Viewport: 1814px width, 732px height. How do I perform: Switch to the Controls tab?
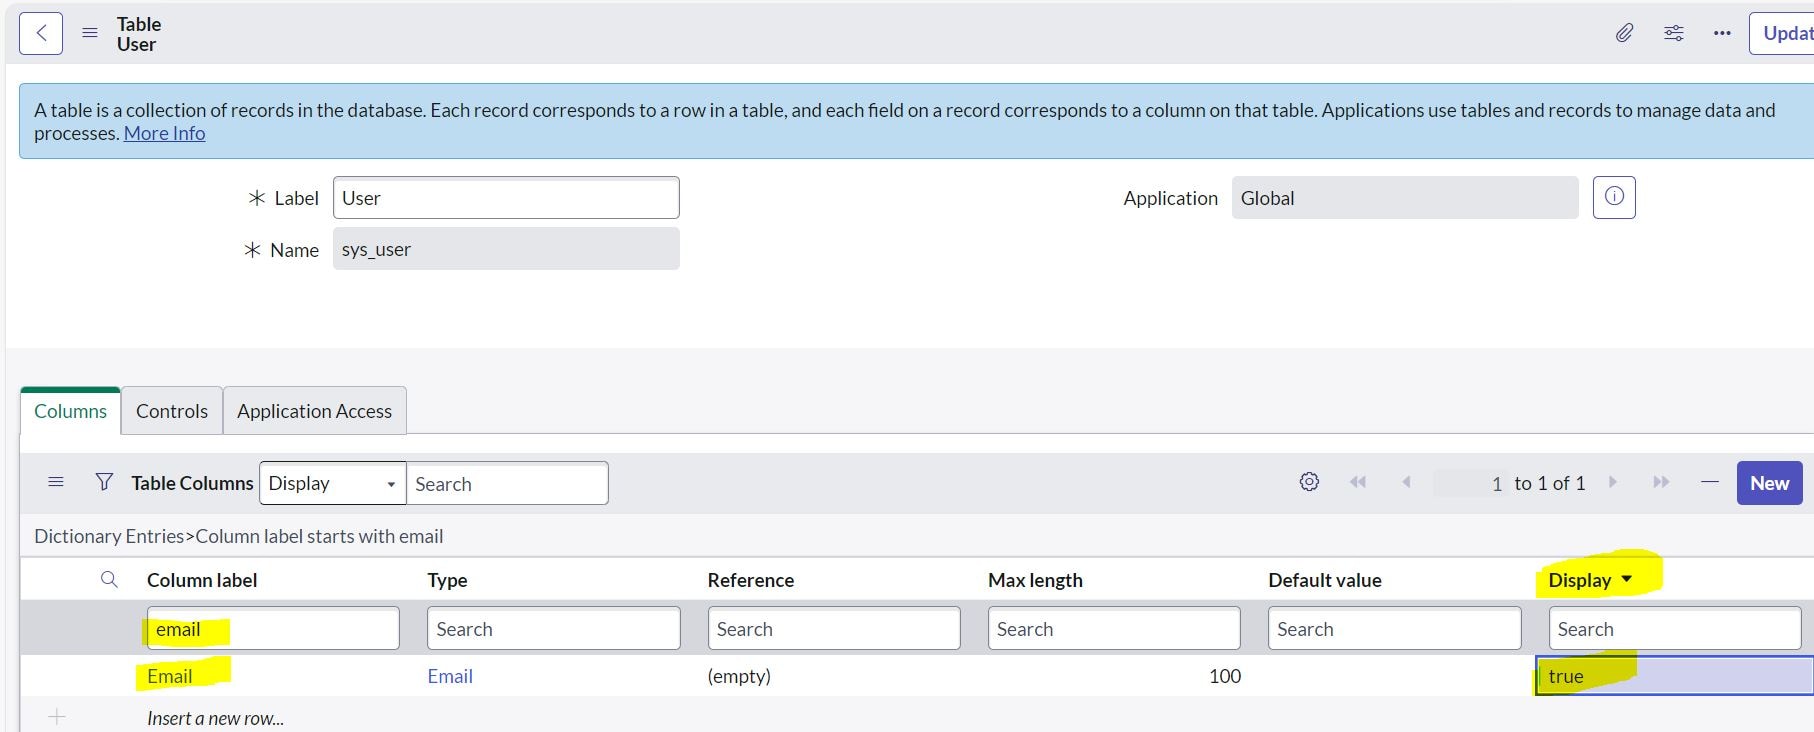[172, 411]
